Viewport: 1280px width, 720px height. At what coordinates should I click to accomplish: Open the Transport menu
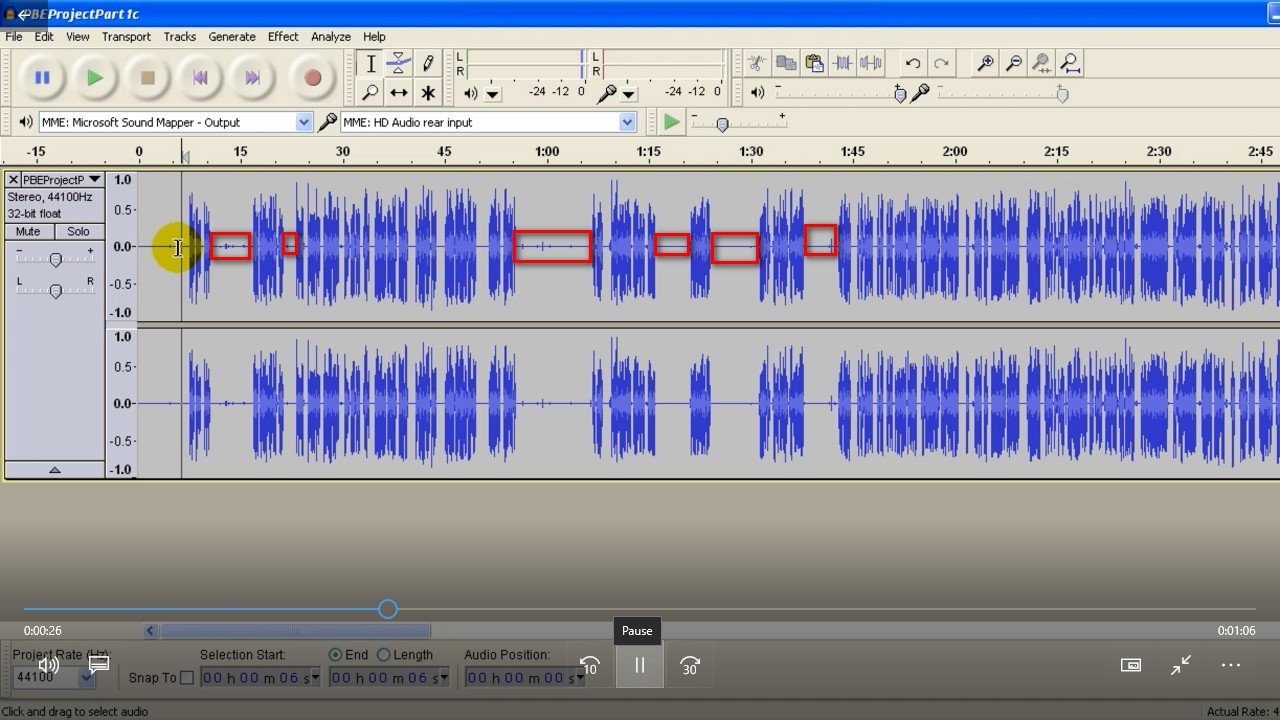[126, 36]
